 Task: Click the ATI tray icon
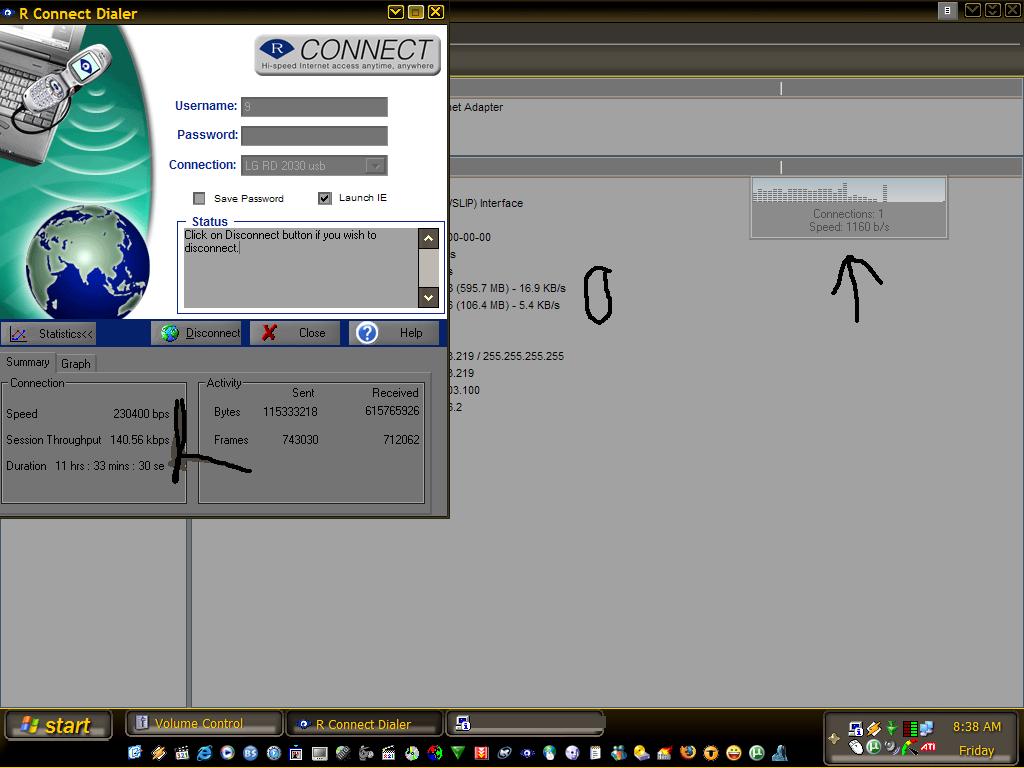(928, 746)
